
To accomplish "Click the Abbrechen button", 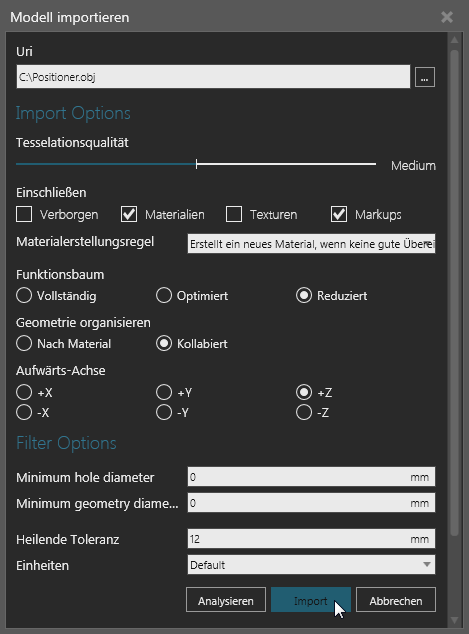I will (x=396, y=600).
